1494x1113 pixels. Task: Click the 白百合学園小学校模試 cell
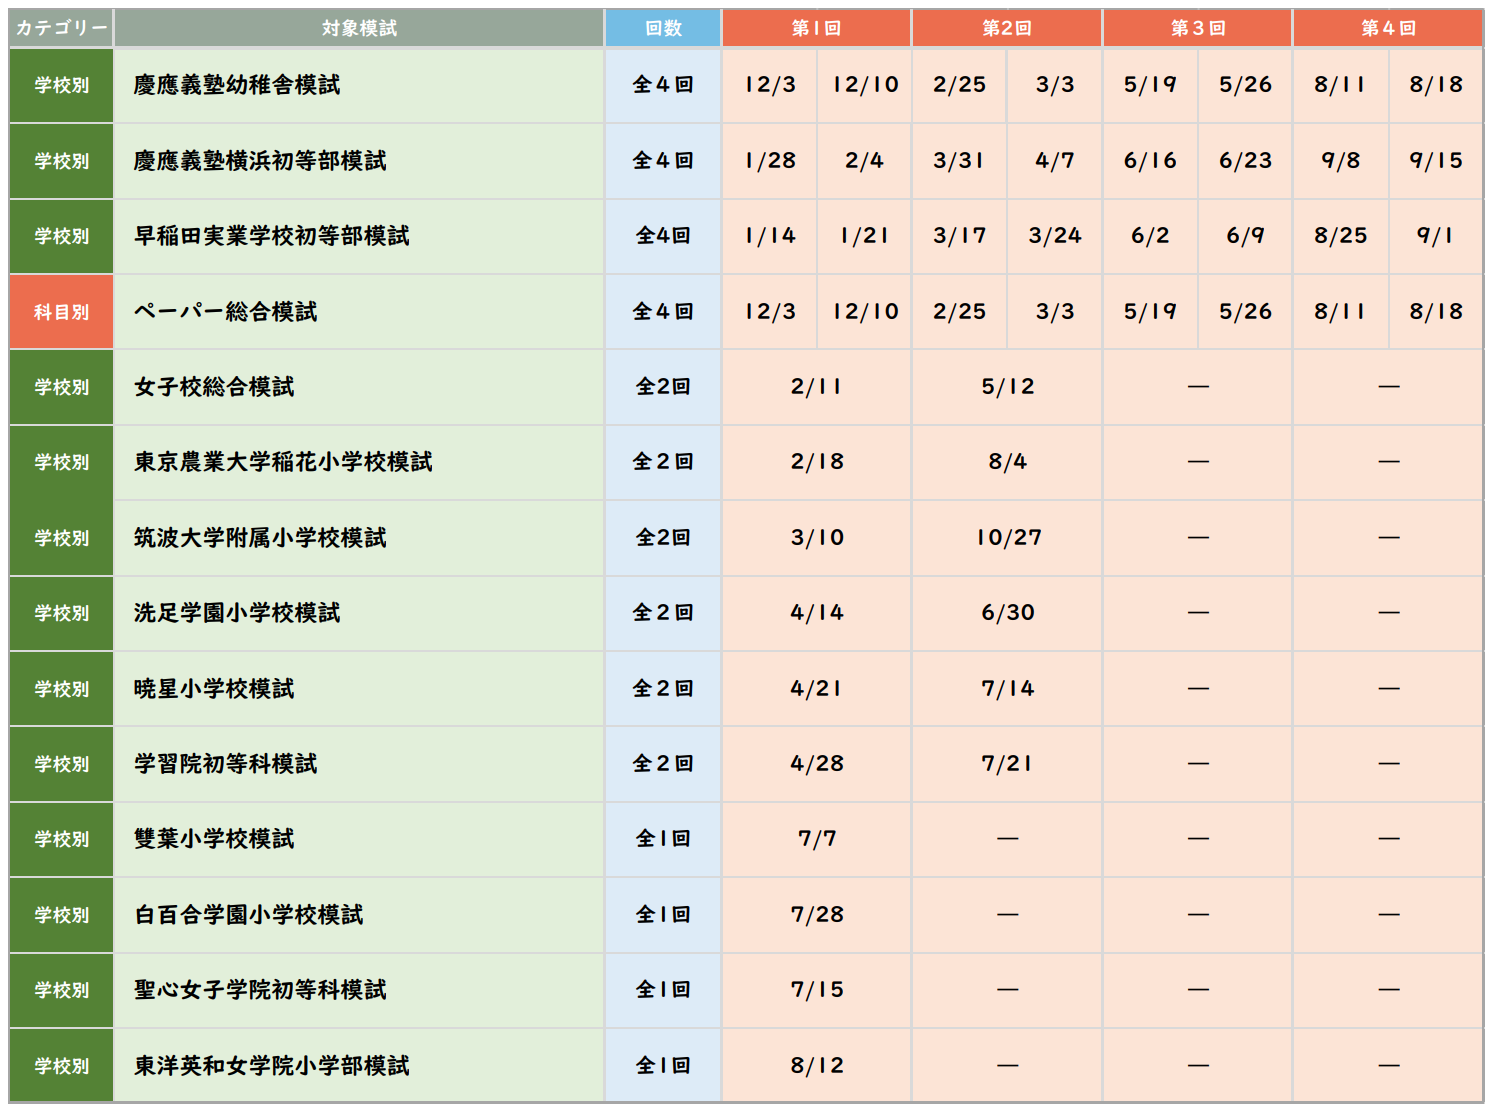click(x=359, y=915)
